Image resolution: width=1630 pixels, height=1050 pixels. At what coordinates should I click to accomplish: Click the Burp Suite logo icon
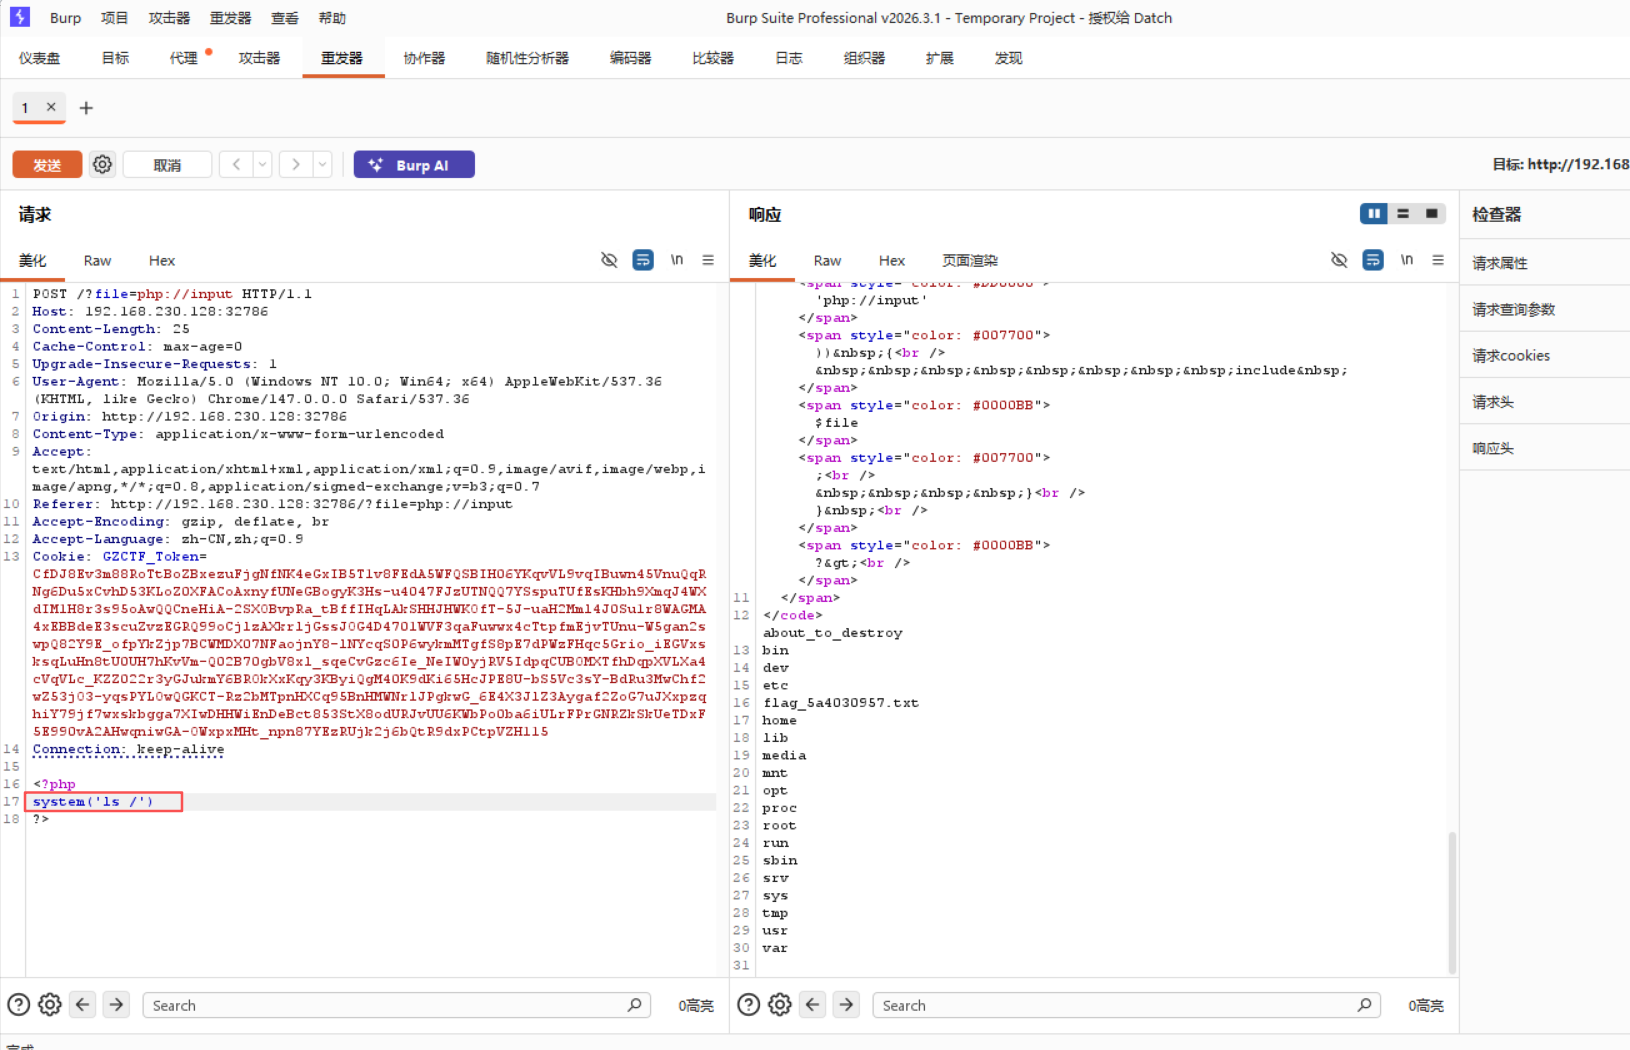pos(20,17)
